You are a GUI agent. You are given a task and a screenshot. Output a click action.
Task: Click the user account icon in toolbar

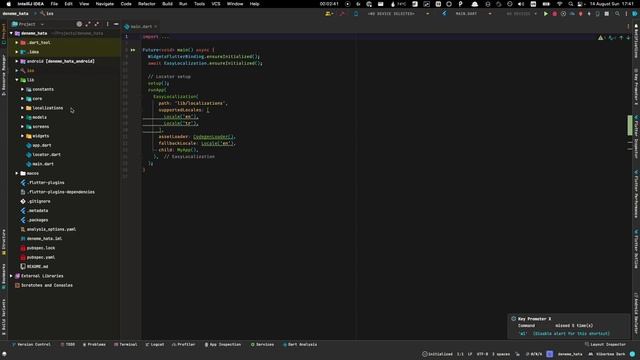[328, 14]
